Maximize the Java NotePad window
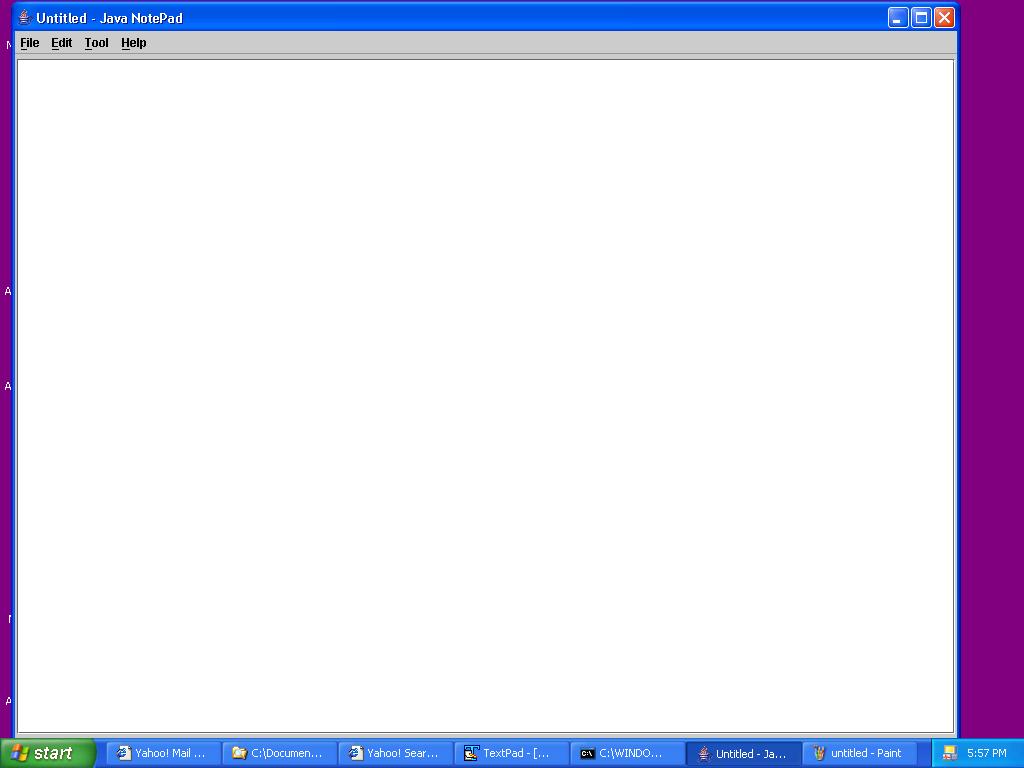Screen dimensions: 1024x768 coord(921,18)
